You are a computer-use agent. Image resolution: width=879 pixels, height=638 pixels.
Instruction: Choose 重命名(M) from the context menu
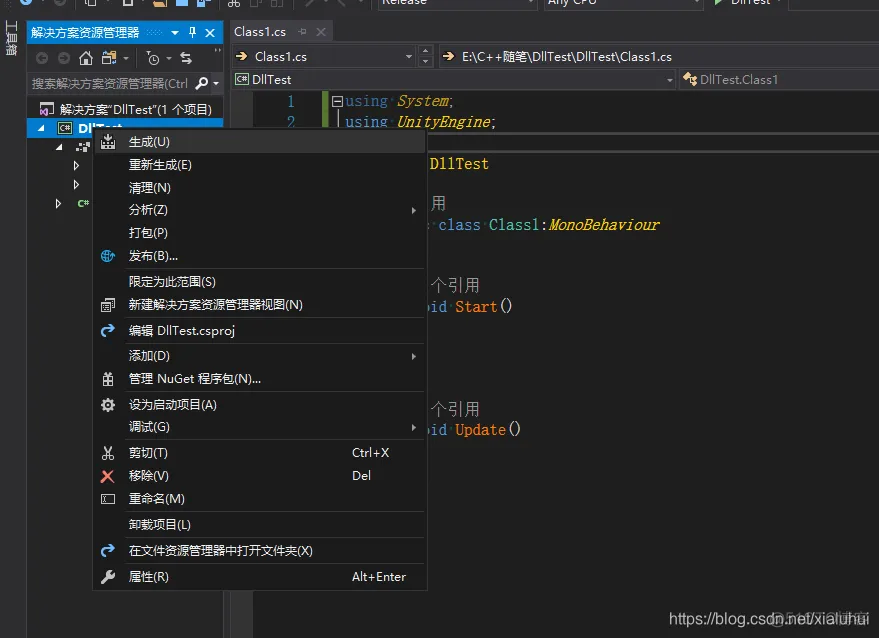click(x=259, y=499)
